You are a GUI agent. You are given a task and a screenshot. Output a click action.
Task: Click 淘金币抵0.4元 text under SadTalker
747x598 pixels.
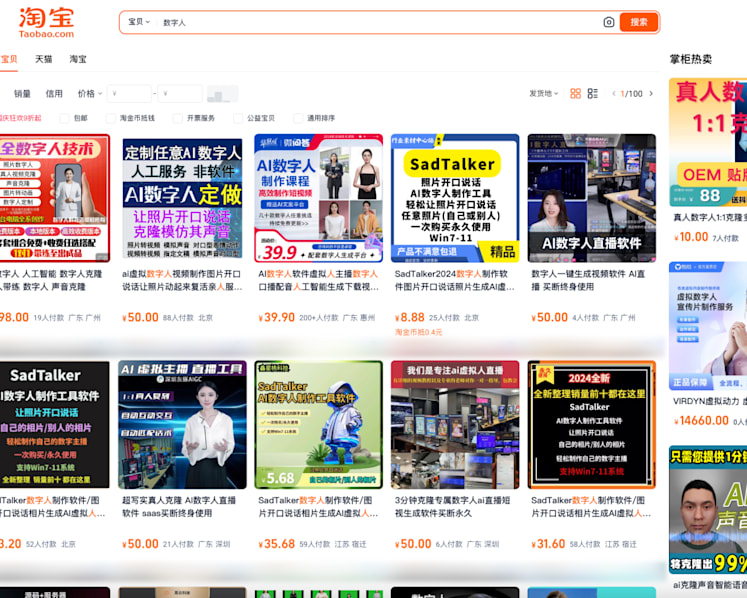[418, 332]
